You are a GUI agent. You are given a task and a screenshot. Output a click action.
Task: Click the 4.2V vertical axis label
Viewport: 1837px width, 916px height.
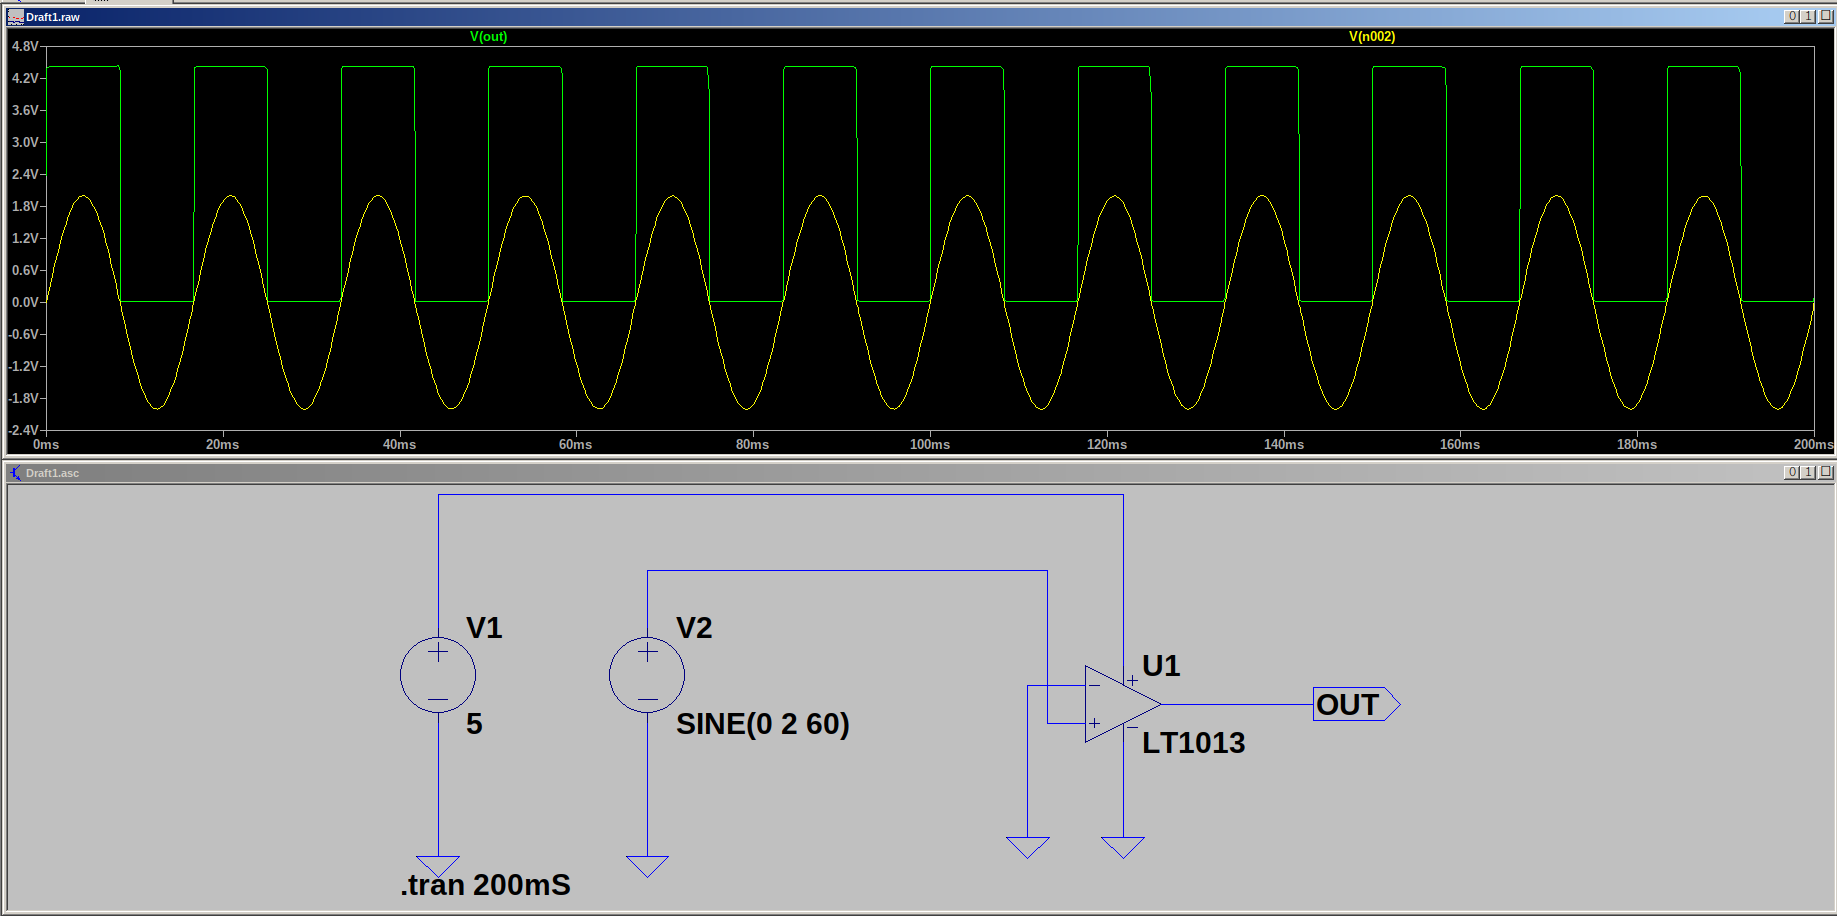(25, 78)
